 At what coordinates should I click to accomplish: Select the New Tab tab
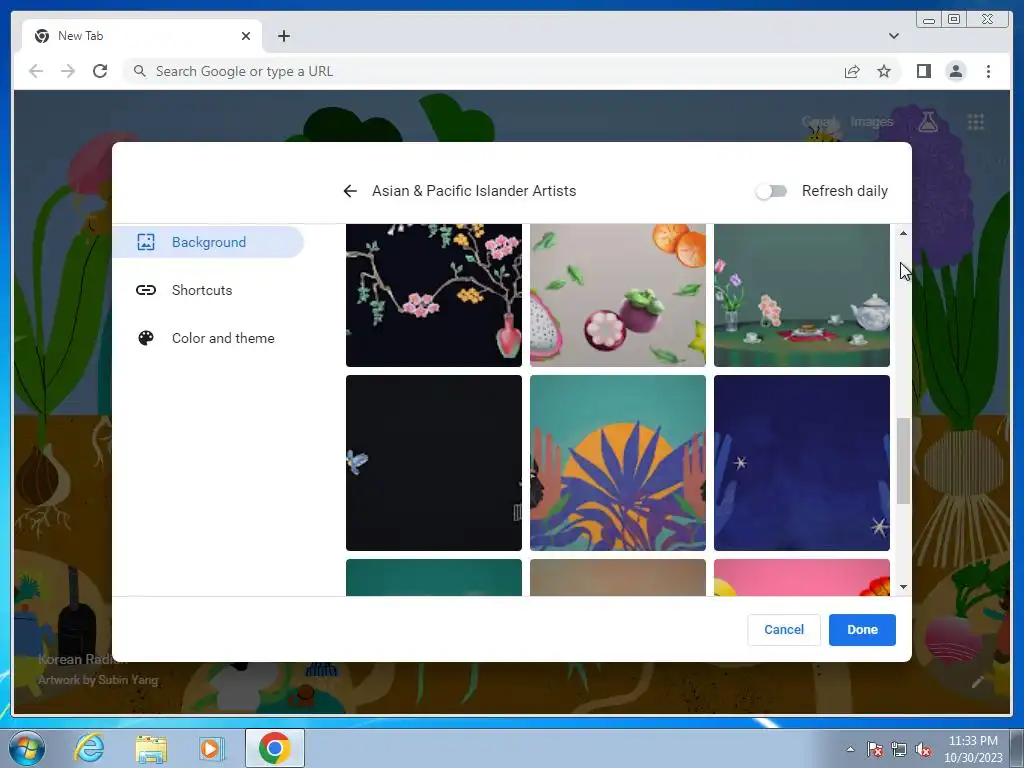pyautogui.click(x=142, y=36)
